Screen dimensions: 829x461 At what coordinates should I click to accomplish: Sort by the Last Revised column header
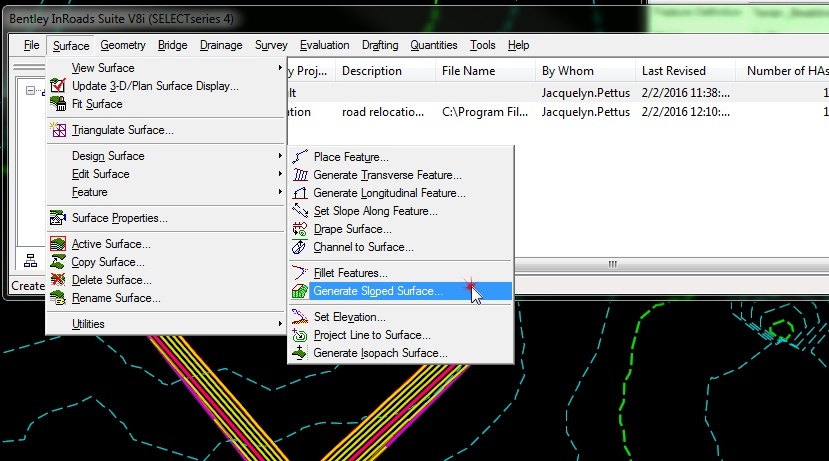click(x=685, y=71)
